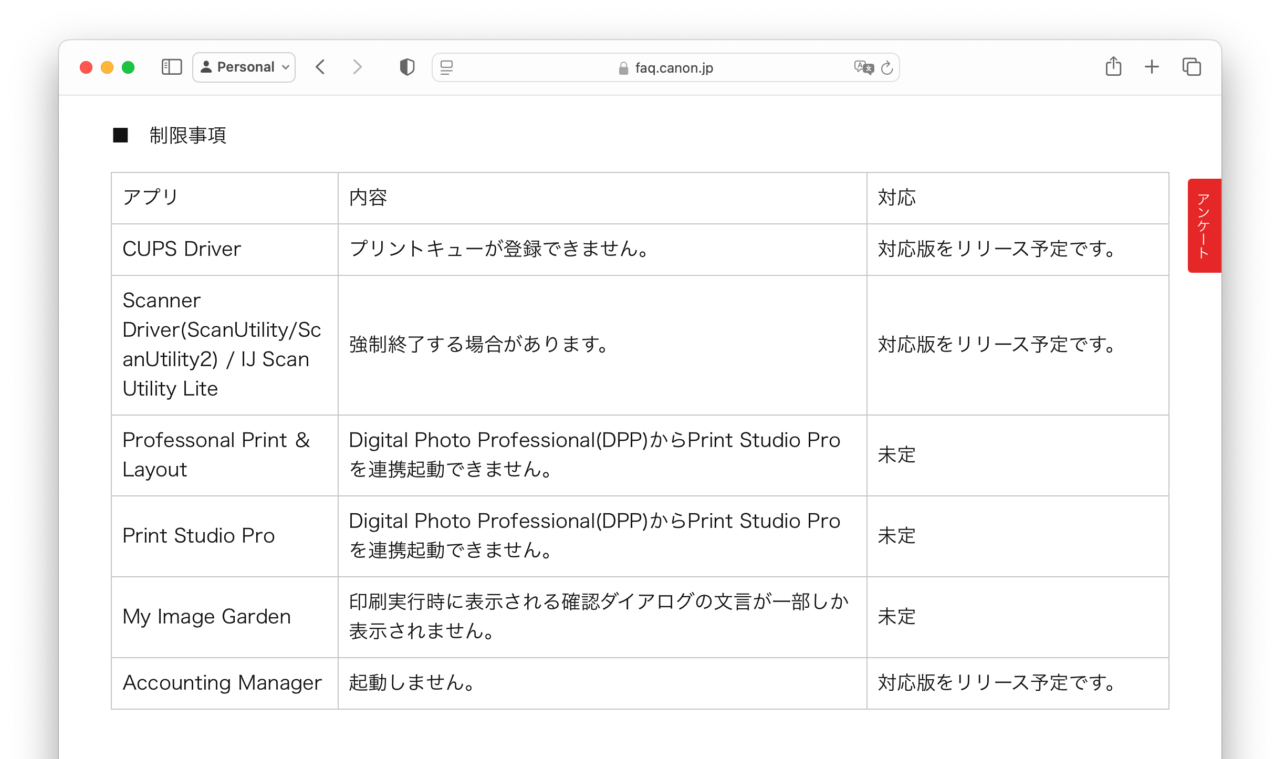Click the 起動しません text
The image size is (1280, 759).
(412, 683)
